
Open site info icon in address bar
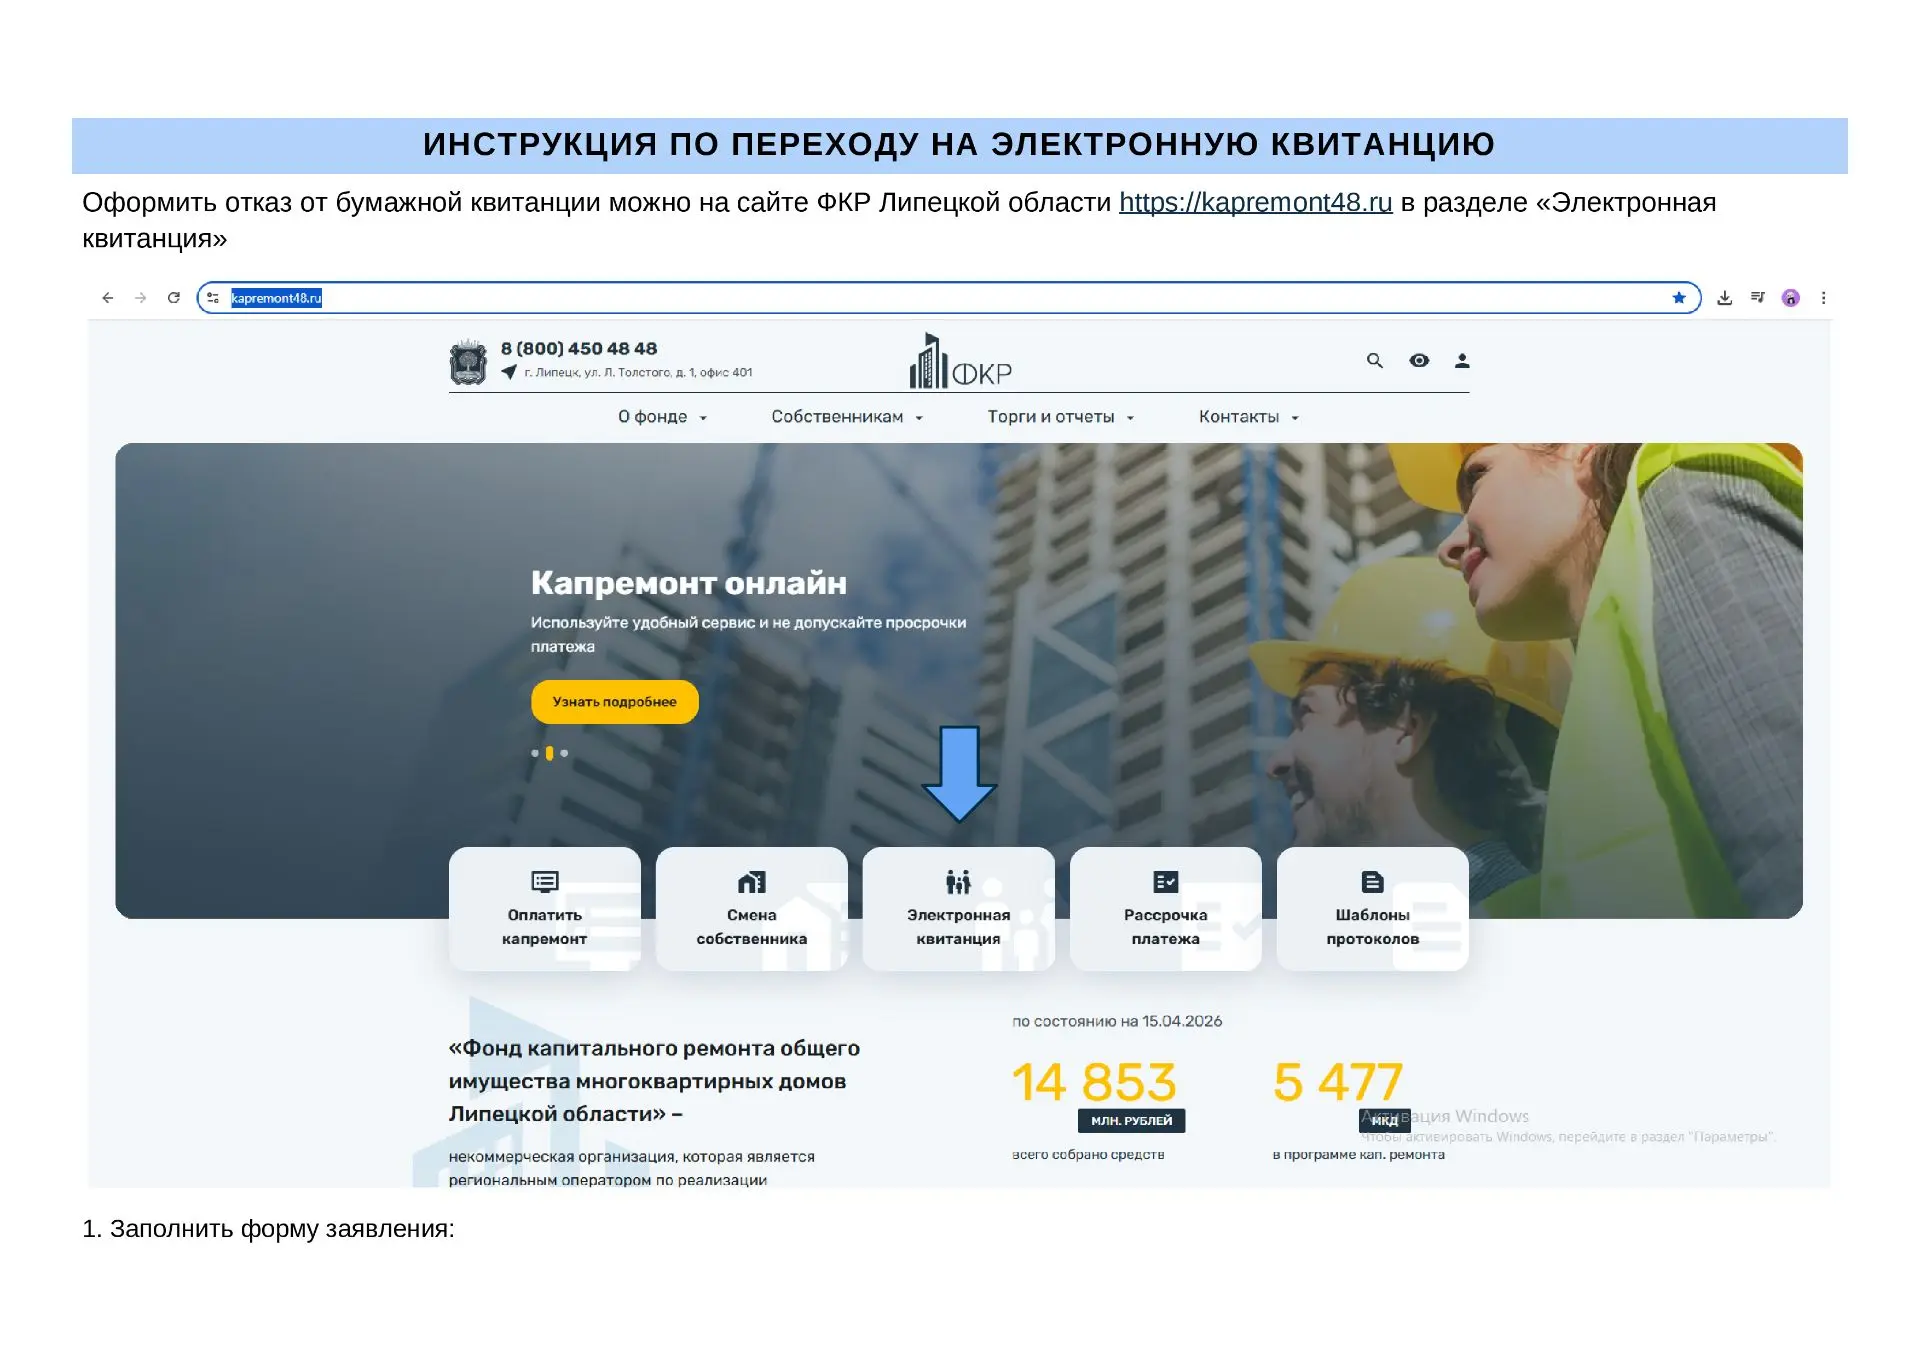pyautogui.click(x=213, y=298)
